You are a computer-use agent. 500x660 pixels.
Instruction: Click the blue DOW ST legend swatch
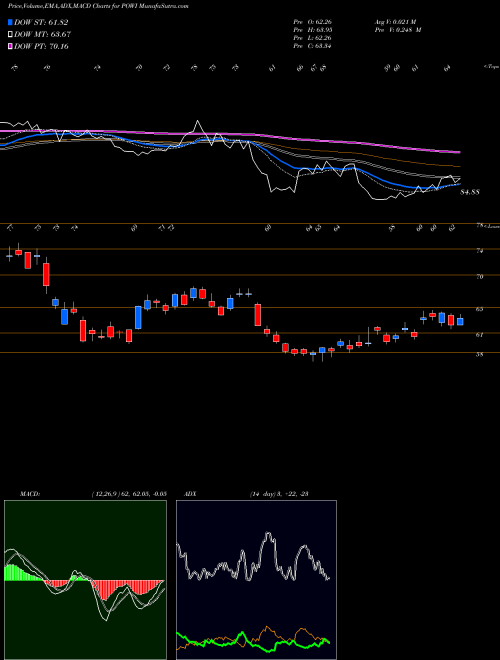[11, 22]
